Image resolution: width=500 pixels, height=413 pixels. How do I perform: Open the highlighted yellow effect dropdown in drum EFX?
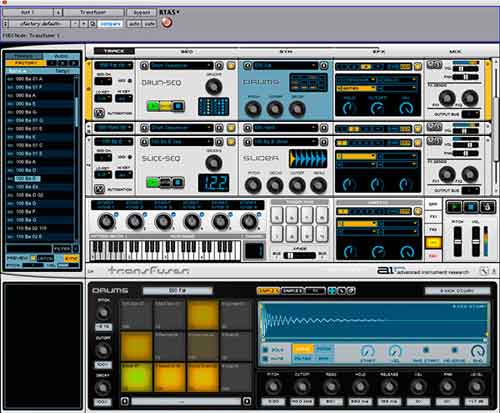356,89
